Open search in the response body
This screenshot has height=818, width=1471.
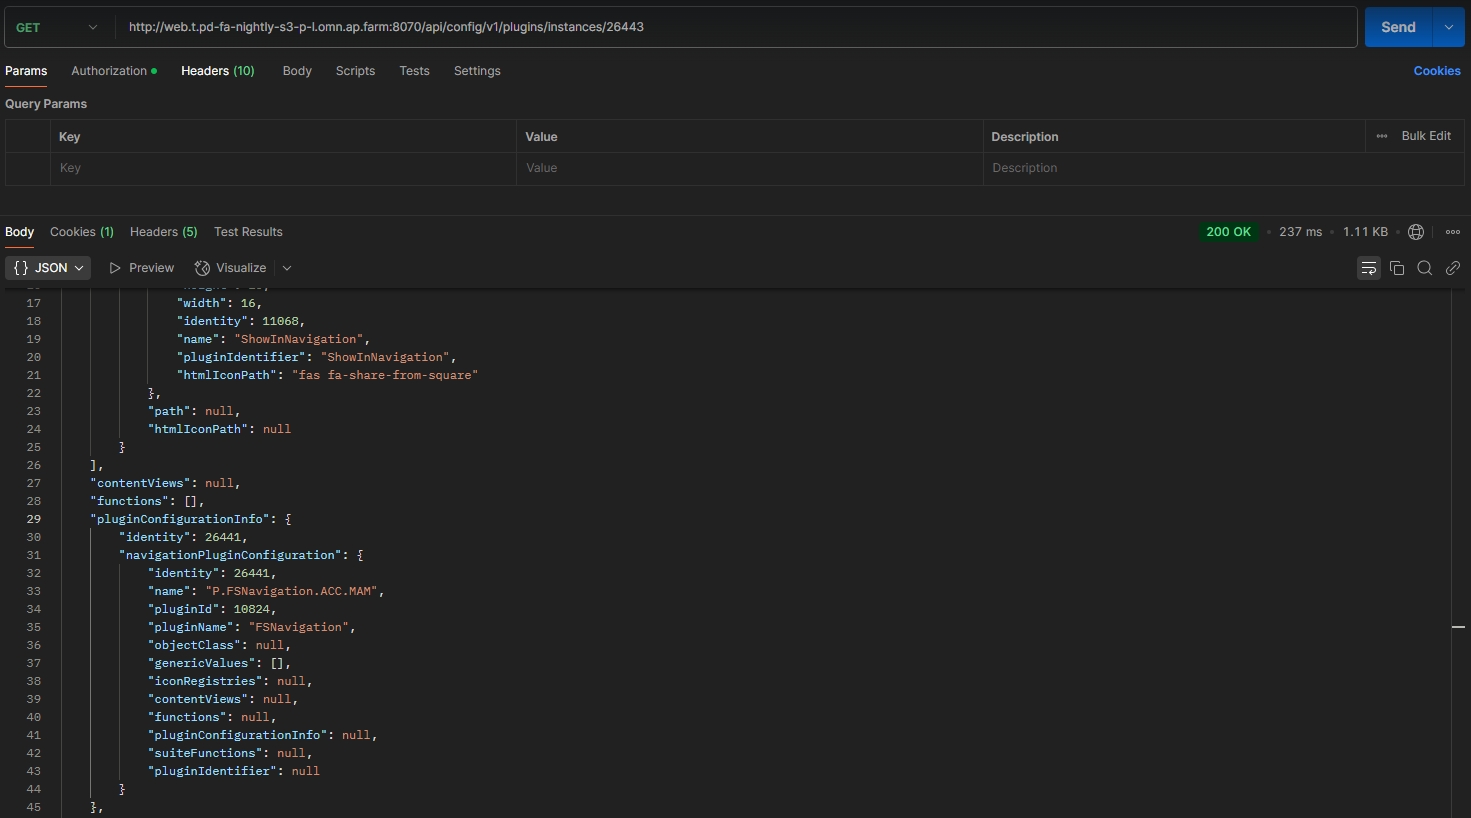1425,268
